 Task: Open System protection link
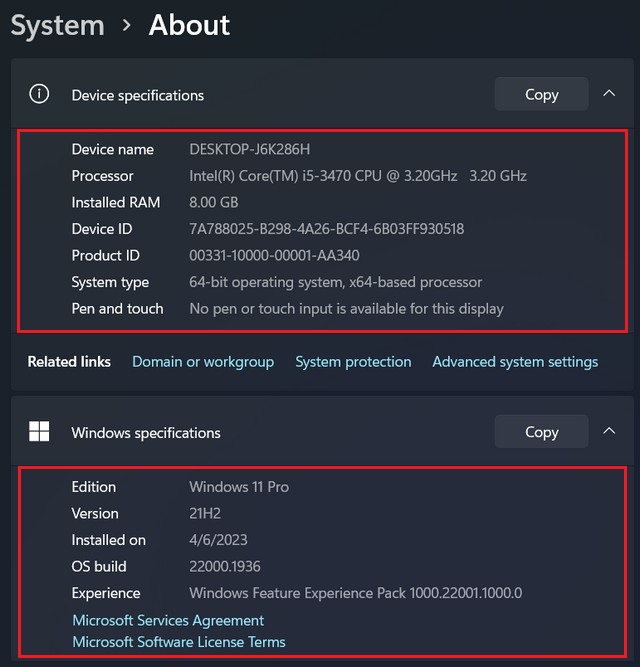click(x=353, y=362)
